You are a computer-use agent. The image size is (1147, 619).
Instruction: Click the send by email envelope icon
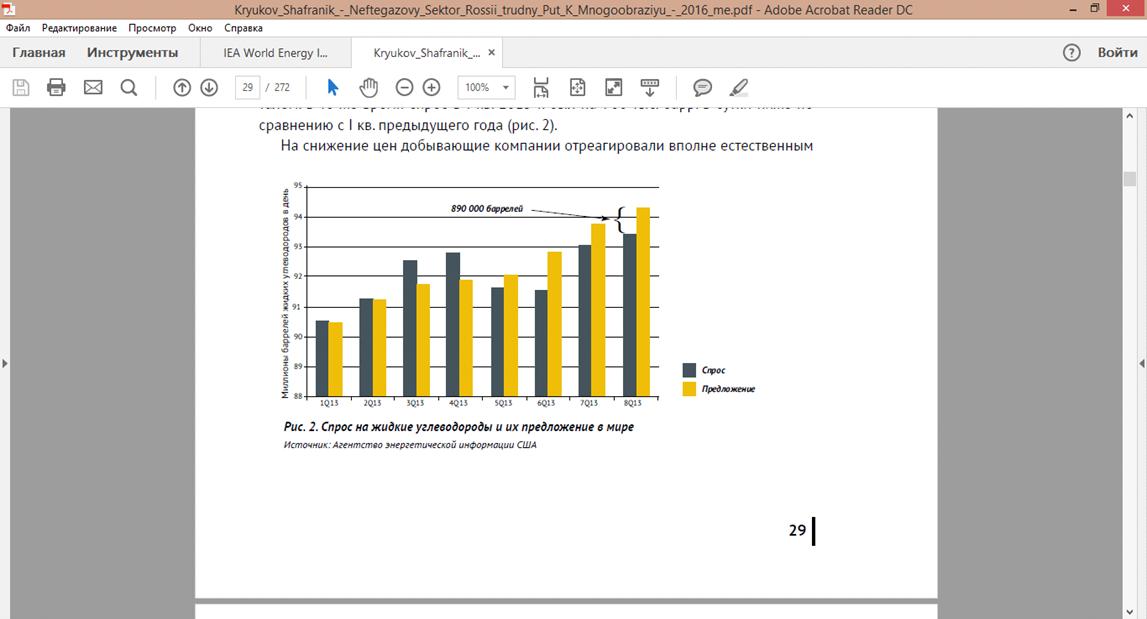[93, 87]
